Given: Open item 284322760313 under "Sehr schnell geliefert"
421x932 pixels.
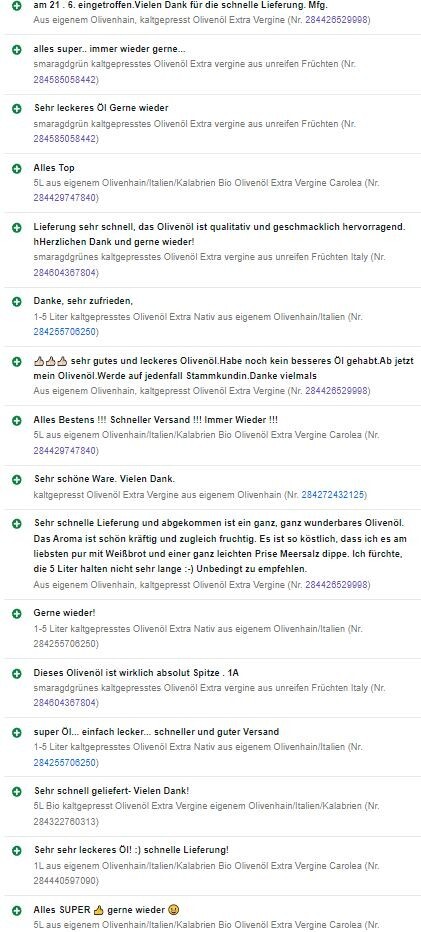Looking at the screenshot, I should pyautogui.click(x=65, y=821).
